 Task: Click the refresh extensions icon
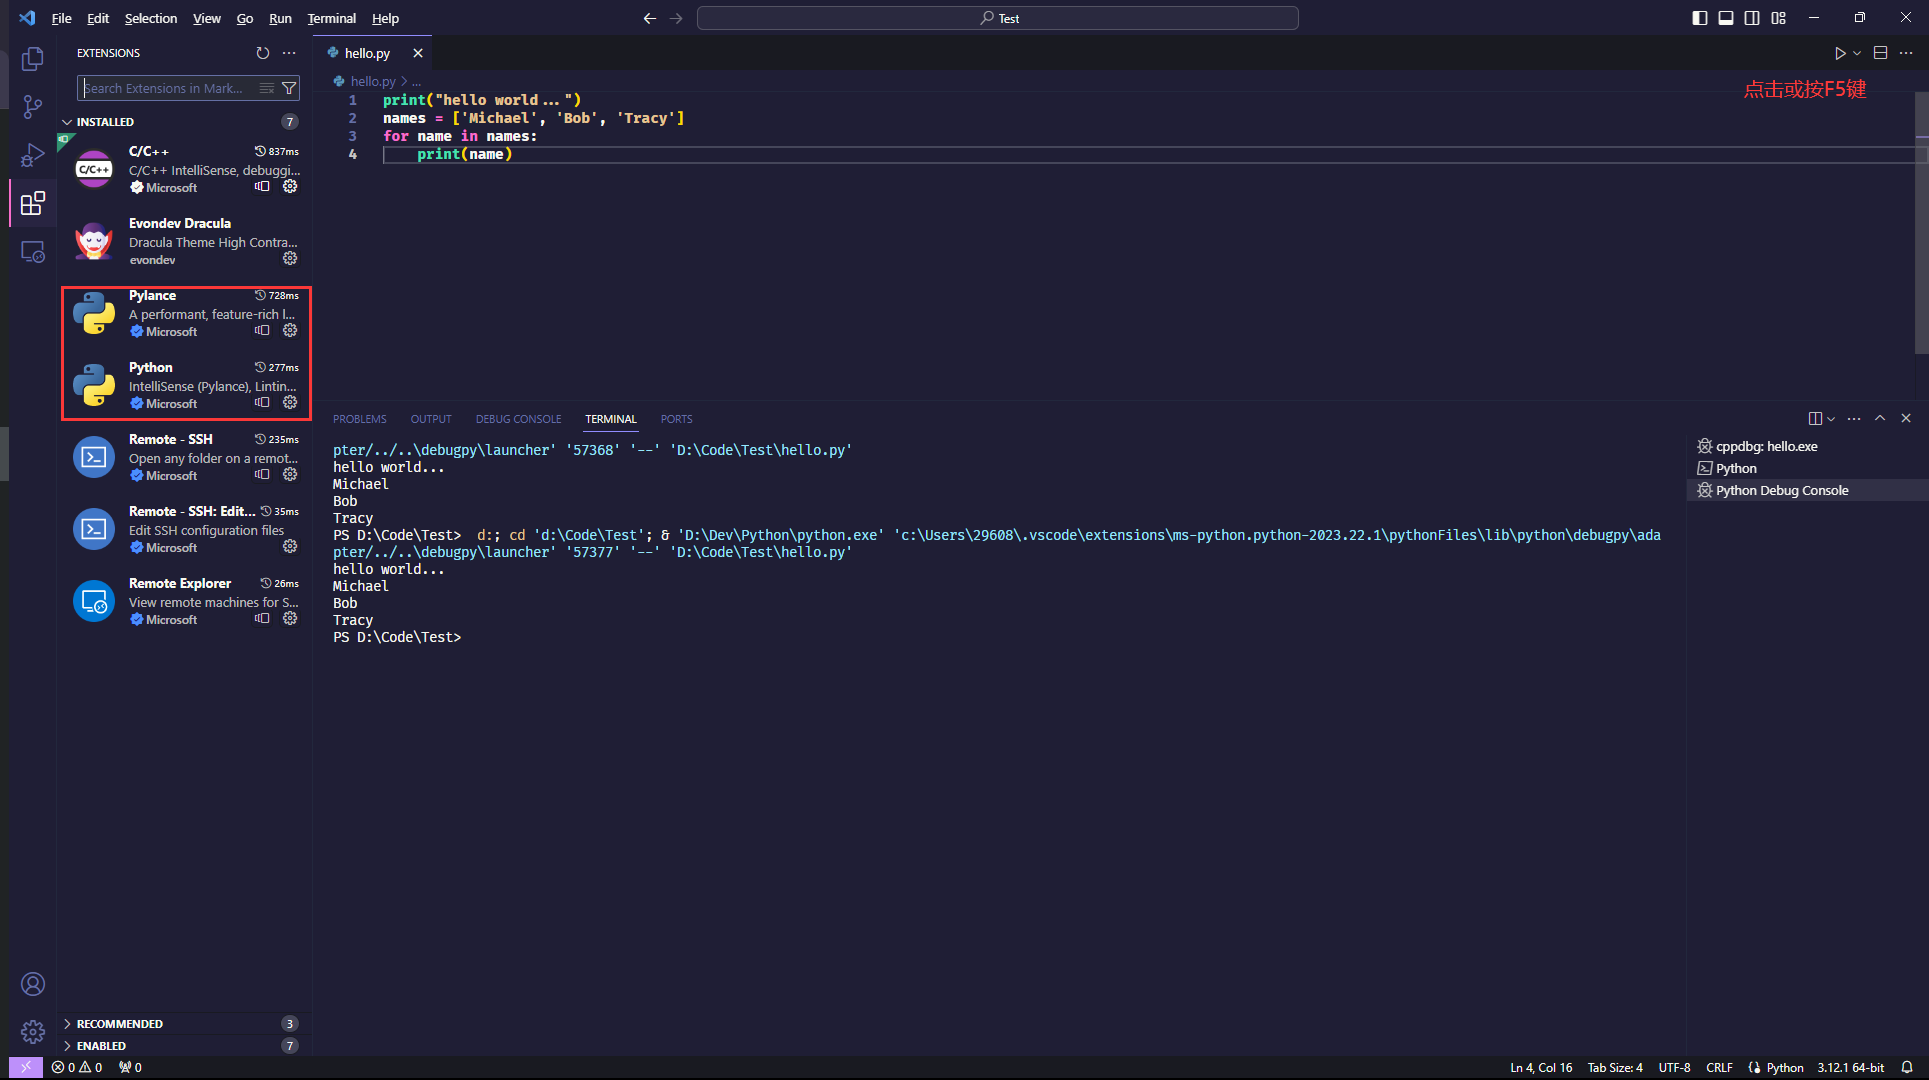pyautogui.click(x=263, y=53)
